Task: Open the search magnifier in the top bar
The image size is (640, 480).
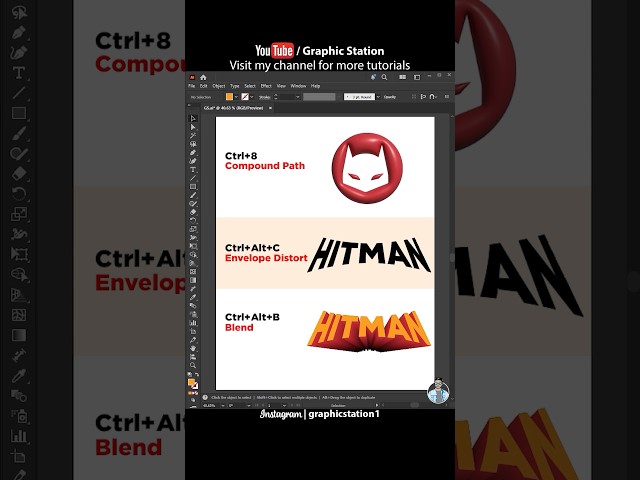Action: click(384, 77)
